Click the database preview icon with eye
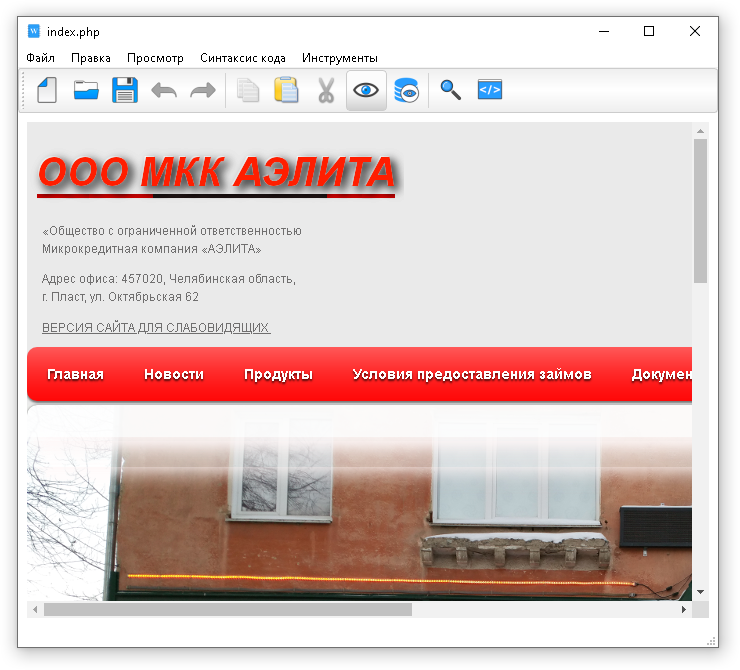 (406, 90)
